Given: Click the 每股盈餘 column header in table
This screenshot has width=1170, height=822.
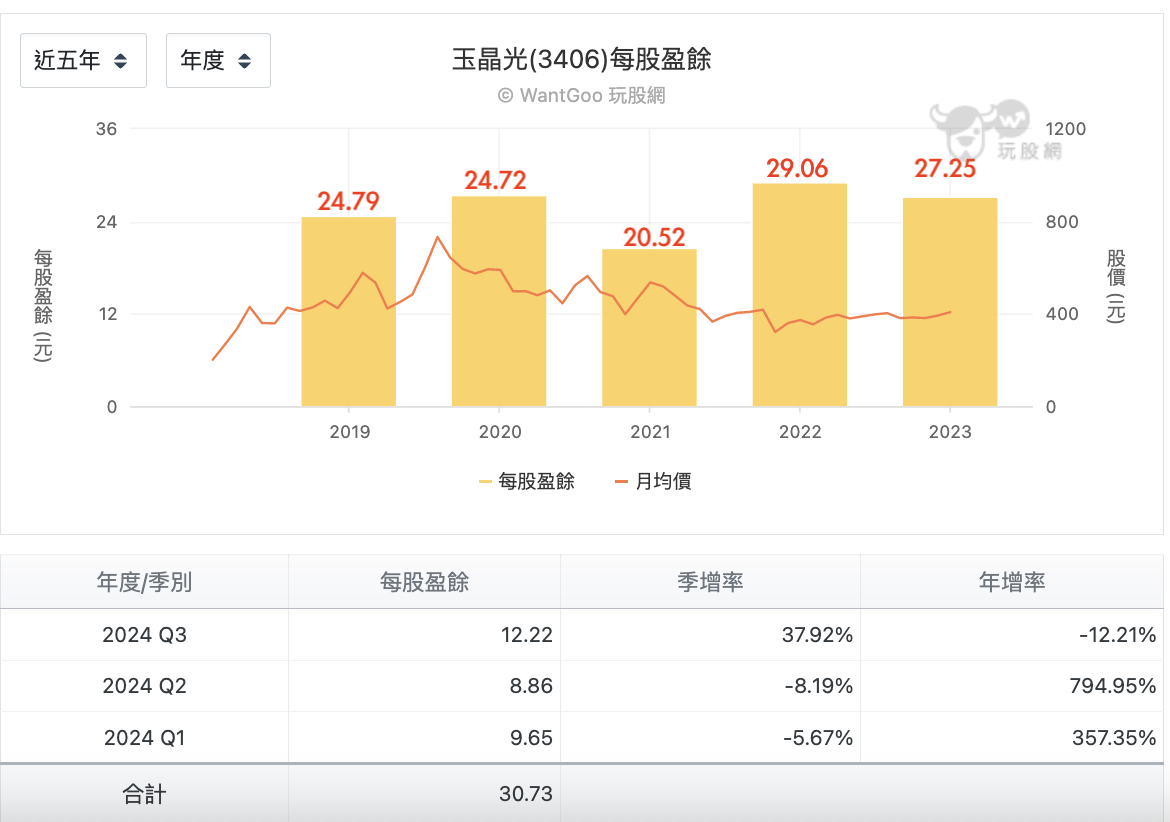Looking at the screenshot, I should coord(424,582).
